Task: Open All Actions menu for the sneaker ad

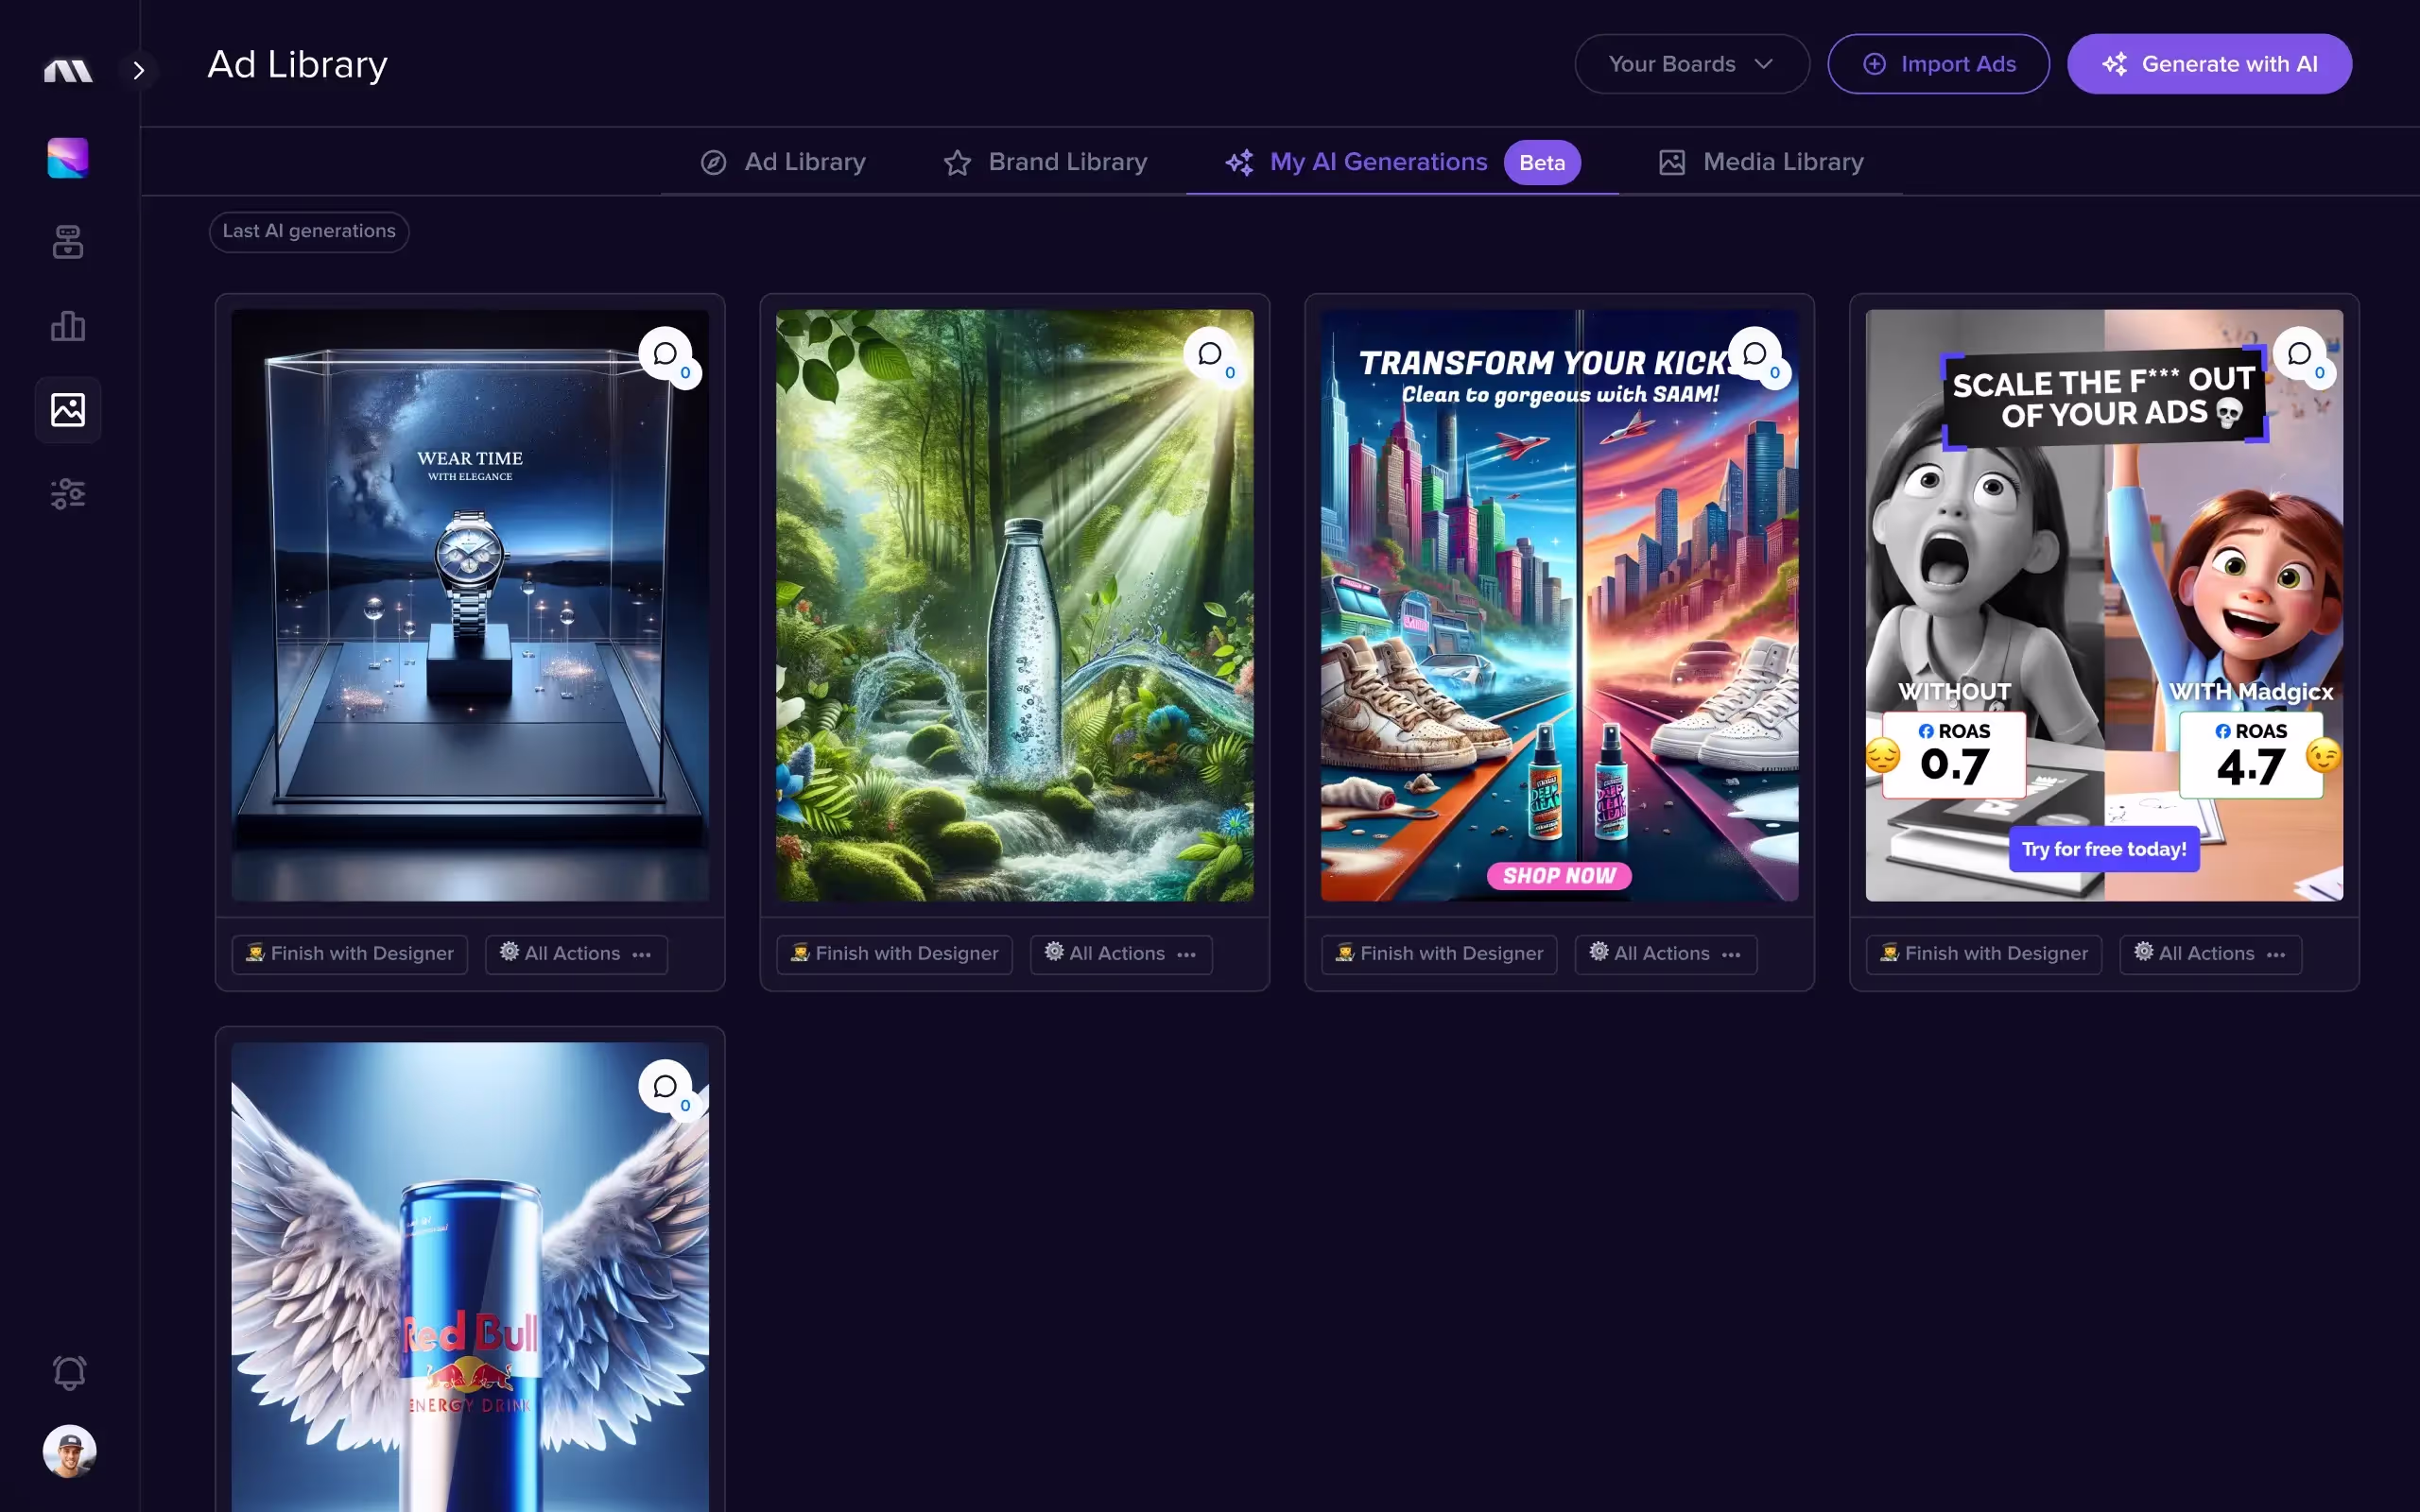Action: coord(1666,954)
